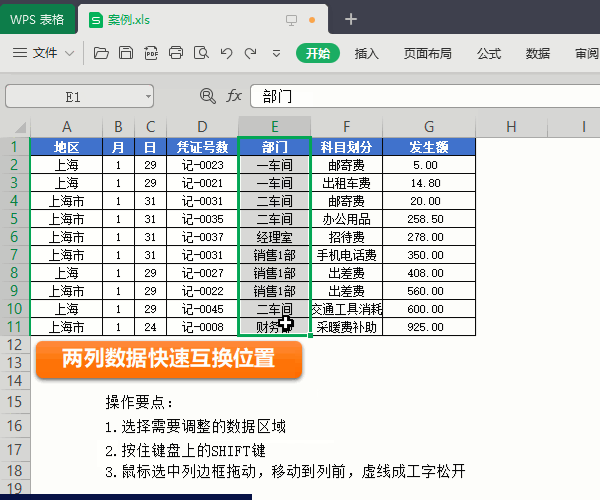Open the 数据 tab
This screenshot has width=600, height=500.
(x=538, y=54)
